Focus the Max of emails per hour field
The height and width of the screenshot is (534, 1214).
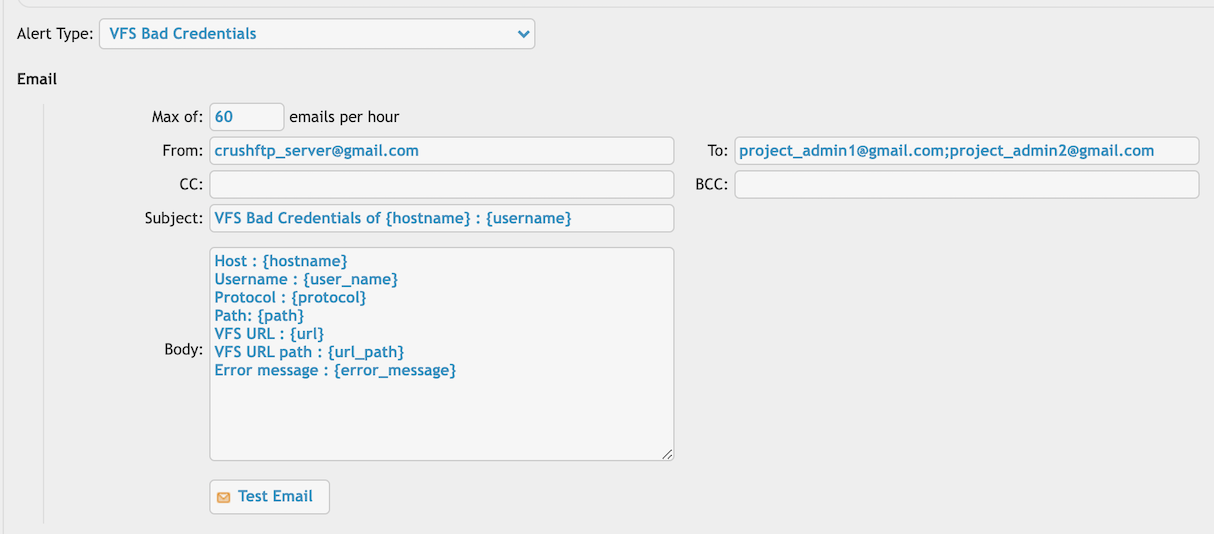point(247,117)
